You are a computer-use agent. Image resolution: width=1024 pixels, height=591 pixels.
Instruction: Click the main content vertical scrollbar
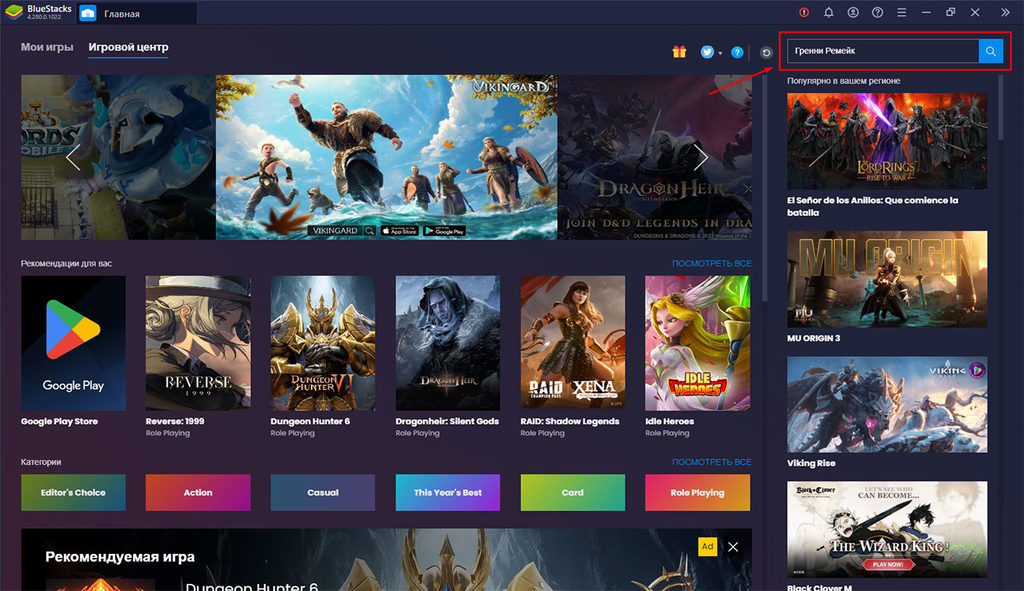(764, 188)
